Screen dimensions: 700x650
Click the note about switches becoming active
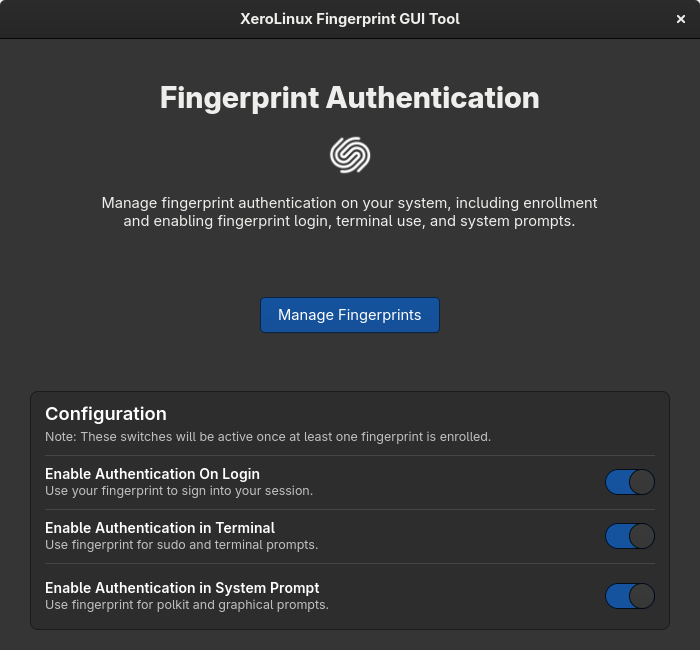[268, 437]
